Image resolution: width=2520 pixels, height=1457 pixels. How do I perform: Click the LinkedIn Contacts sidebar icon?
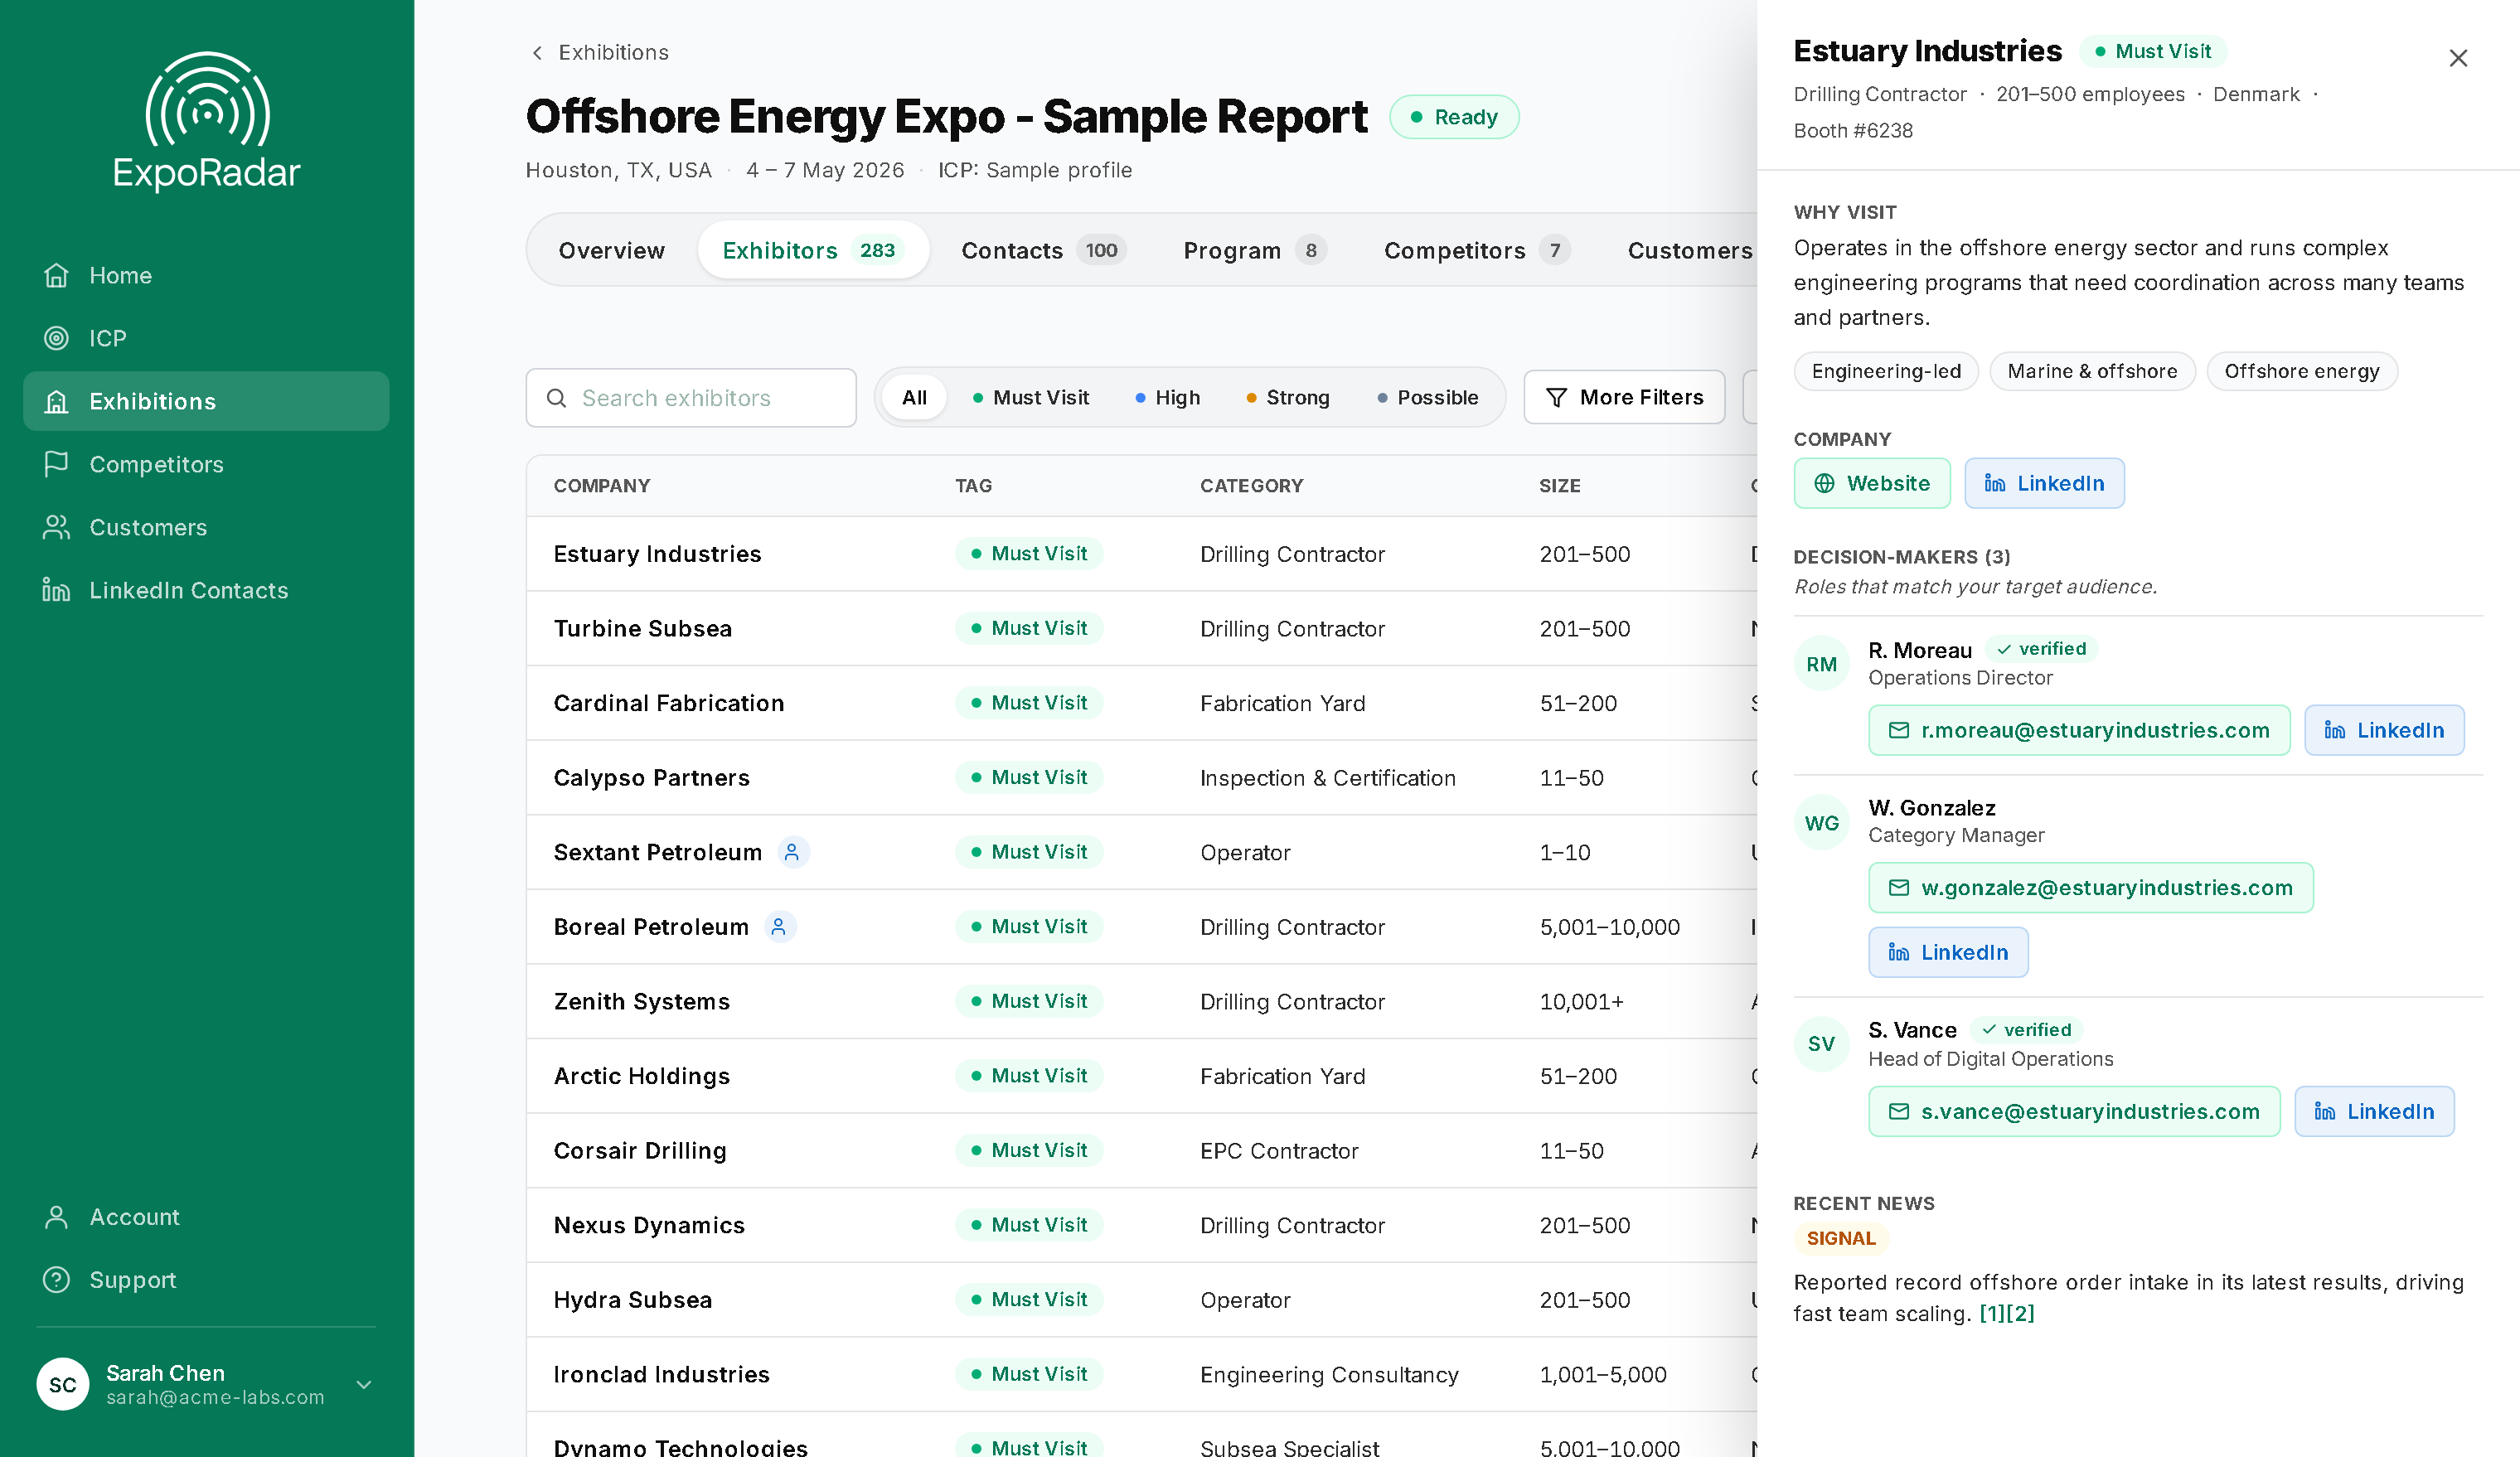[x=56, y=590]
